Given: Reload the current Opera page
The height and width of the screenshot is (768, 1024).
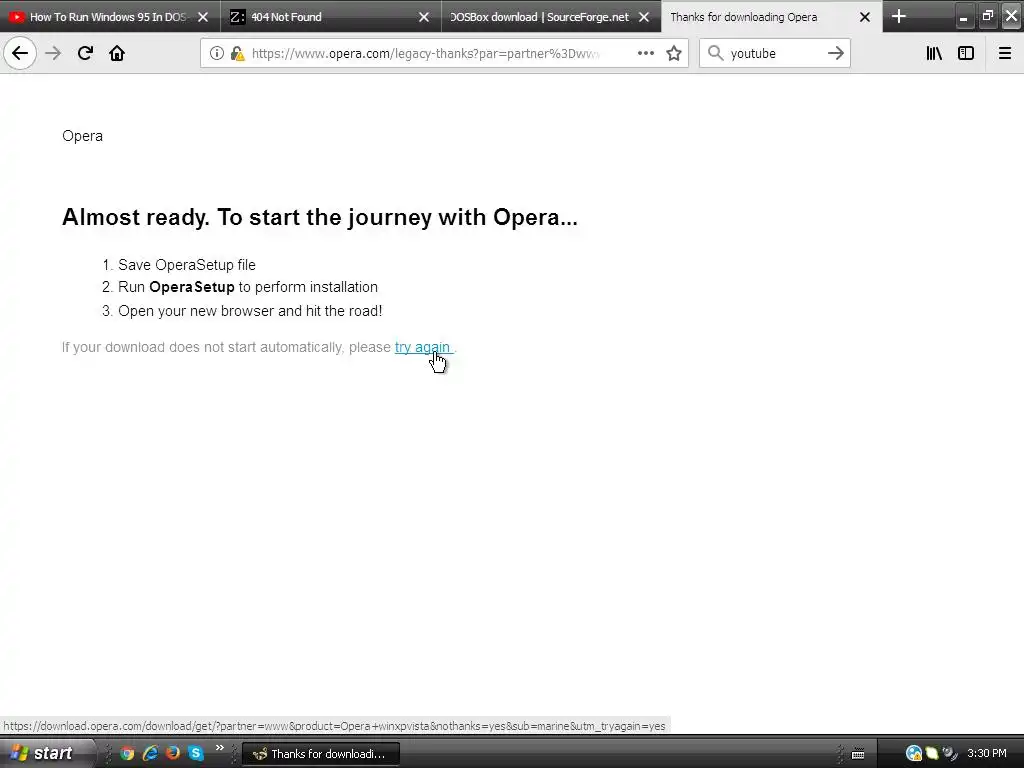Looking at the screenshot, I should [x=85, y=53].
